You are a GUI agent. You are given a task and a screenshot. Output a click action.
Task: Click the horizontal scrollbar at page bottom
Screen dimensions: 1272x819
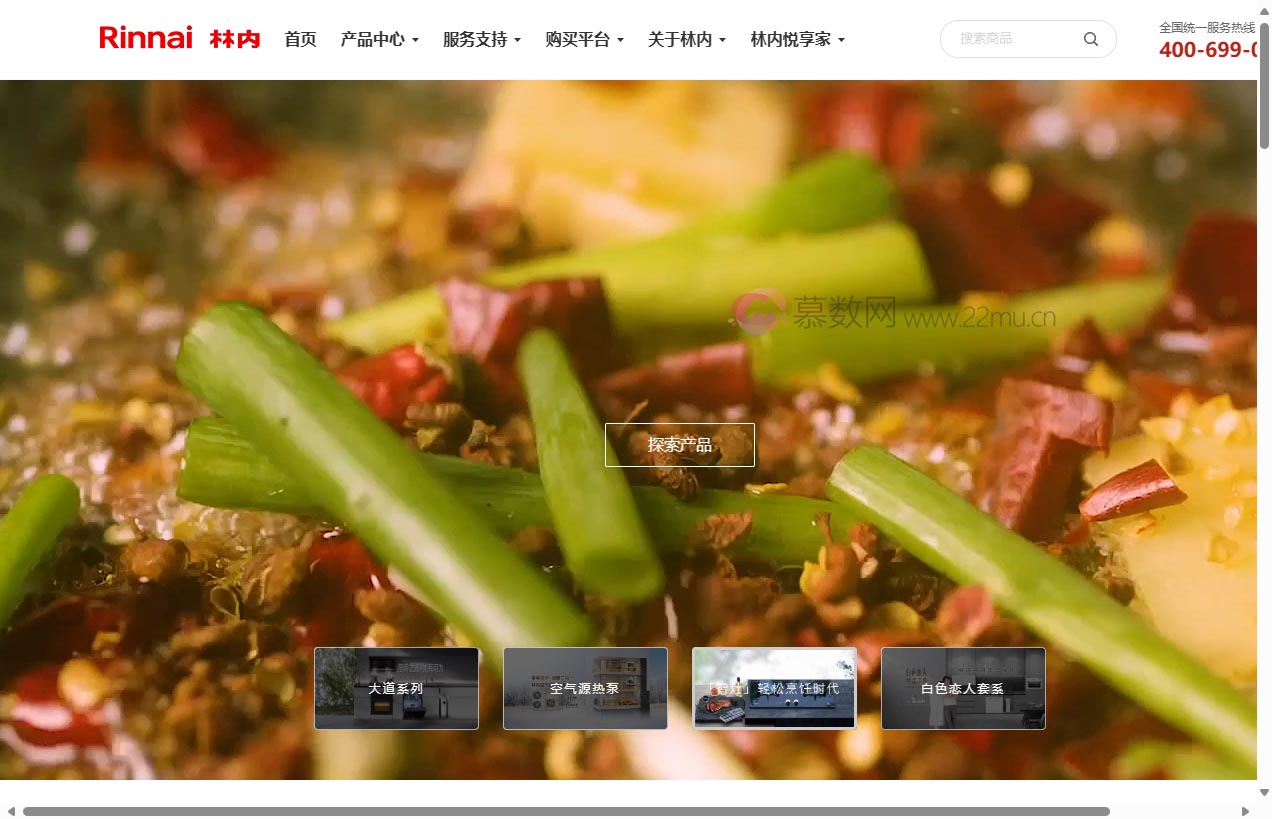click(x=565, y=811)
